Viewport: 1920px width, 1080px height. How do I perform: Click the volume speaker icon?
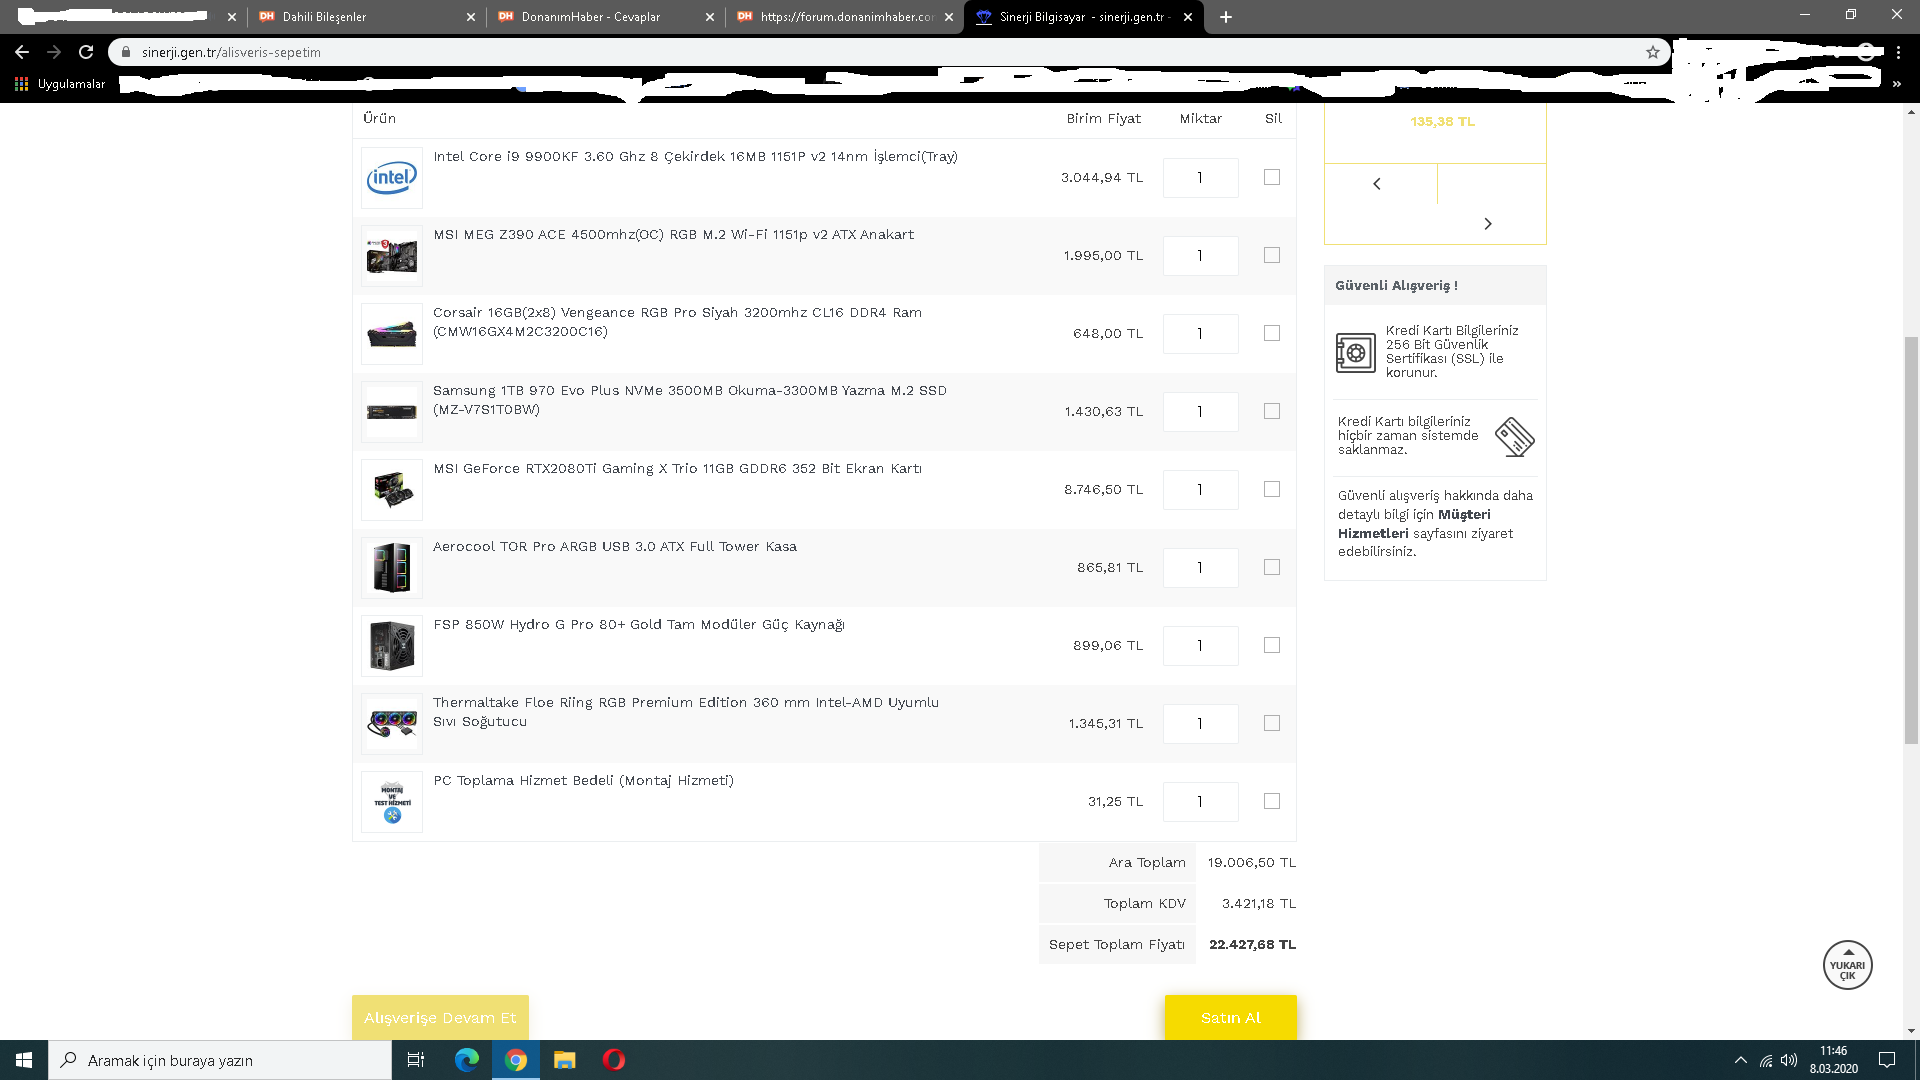pyautogui.click(x=1789, y=1060)
